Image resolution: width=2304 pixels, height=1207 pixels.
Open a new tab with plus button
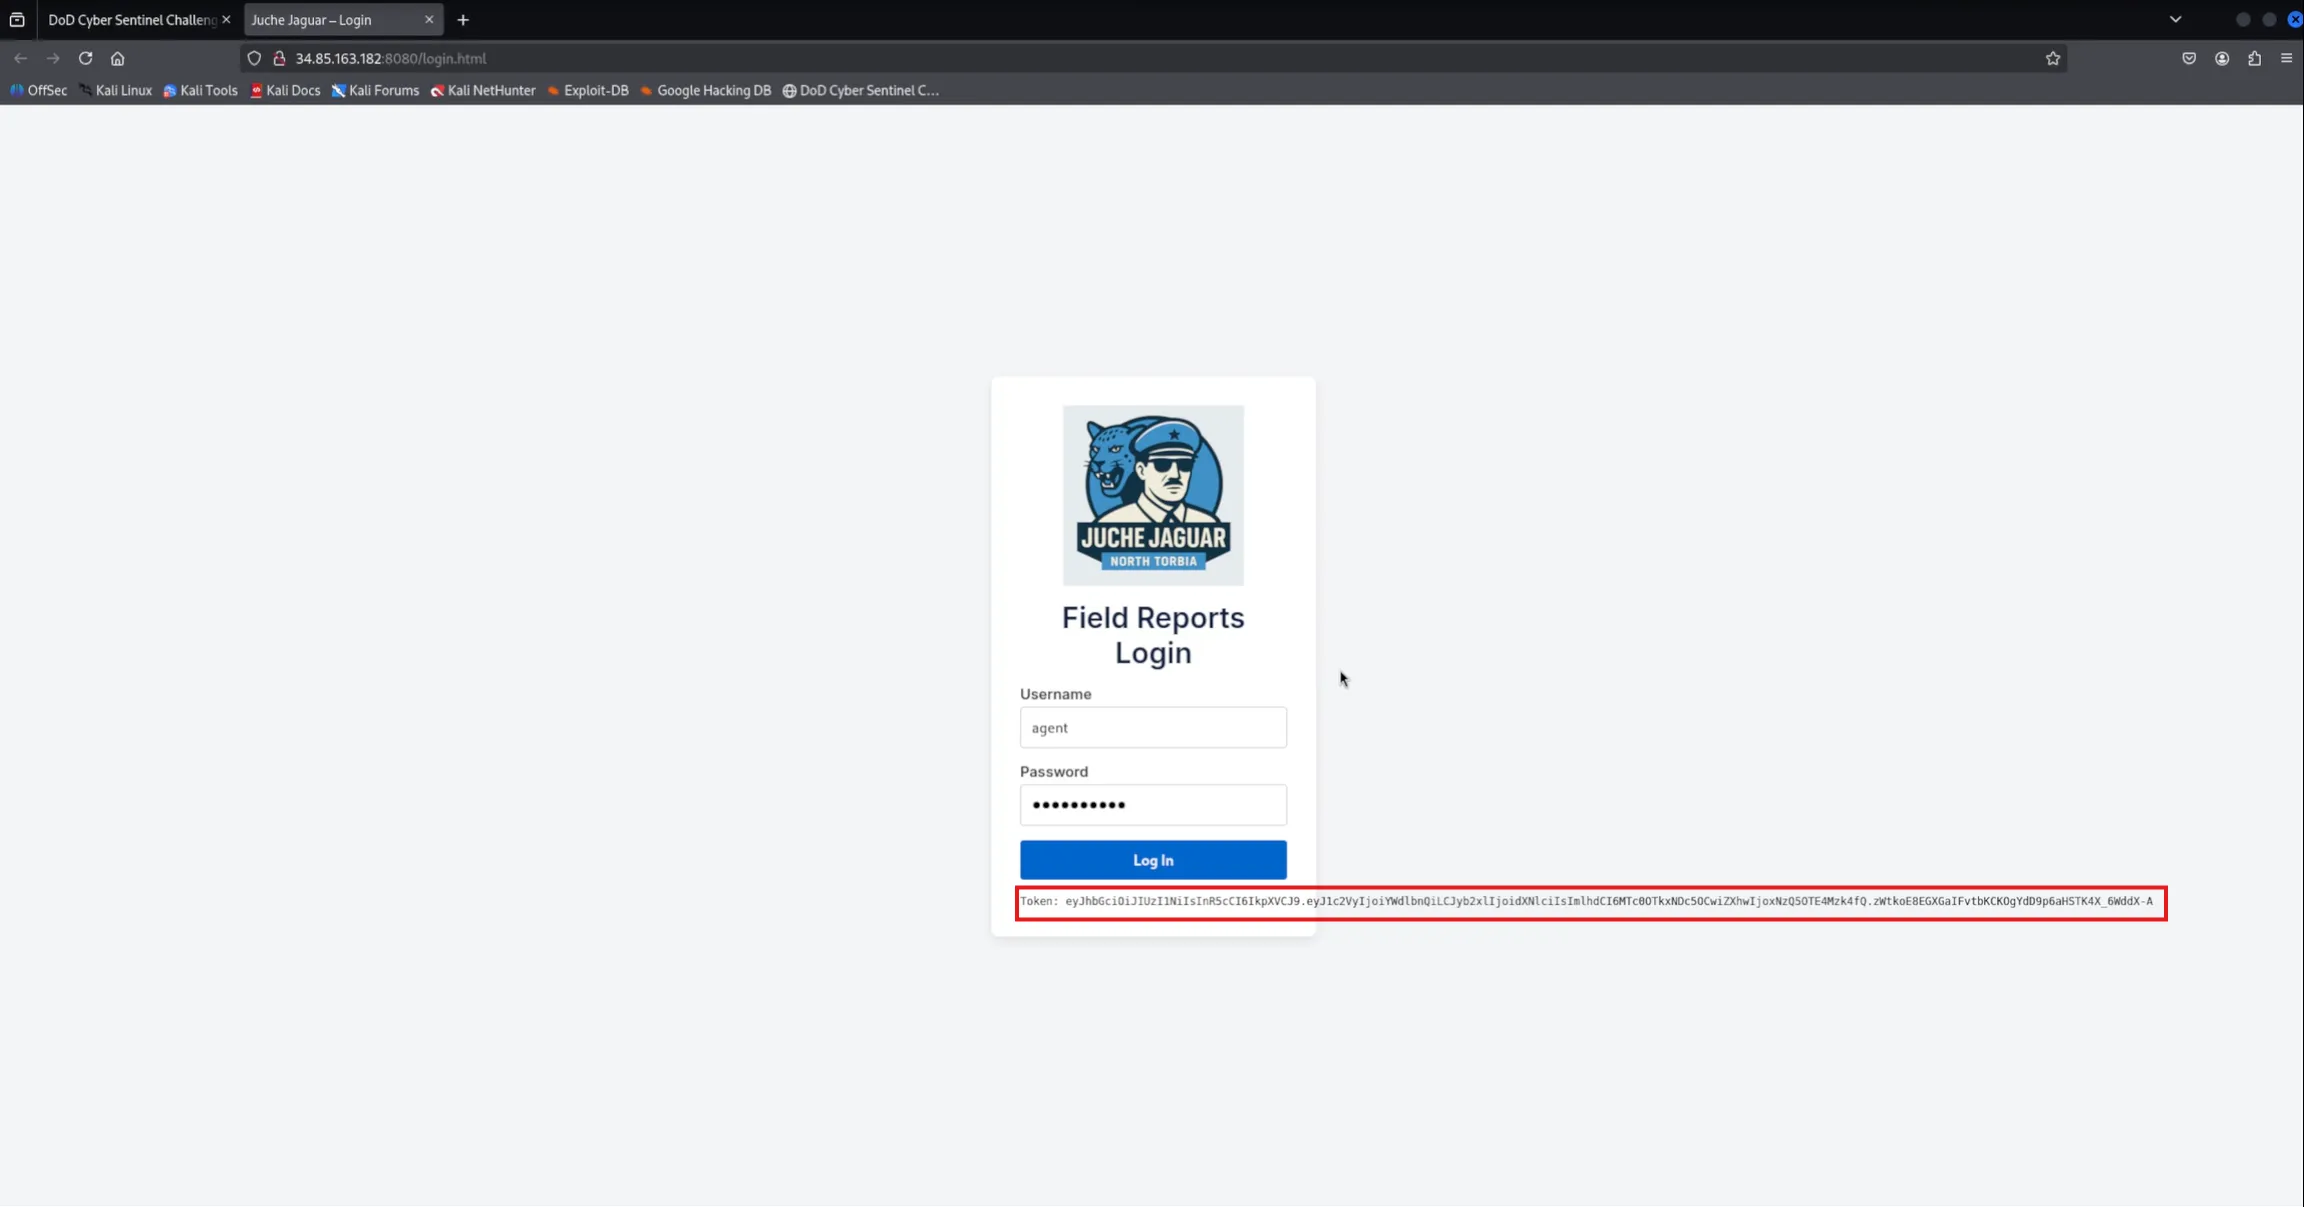(x=463, y=19)
